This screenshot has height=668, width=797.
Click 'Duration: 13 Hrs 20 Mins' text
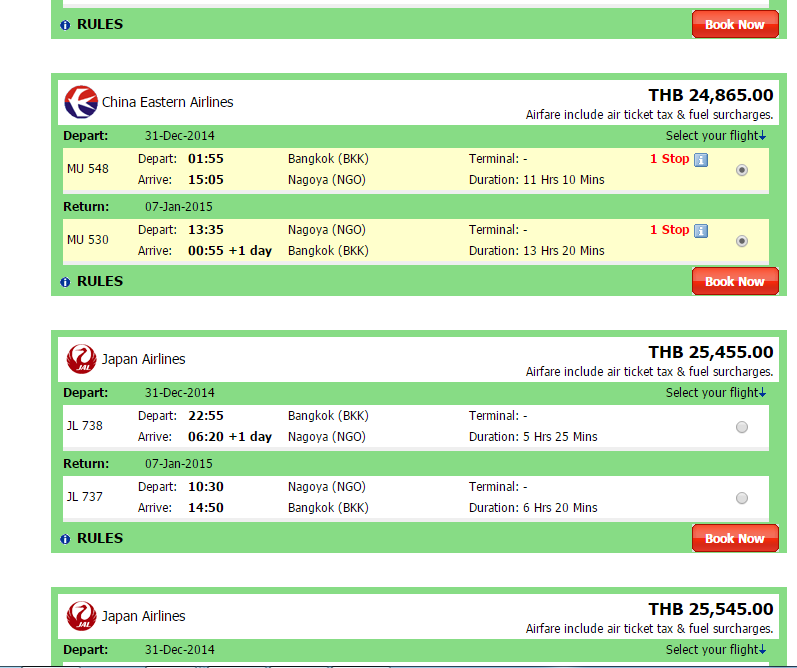click(x=537, y=251)
